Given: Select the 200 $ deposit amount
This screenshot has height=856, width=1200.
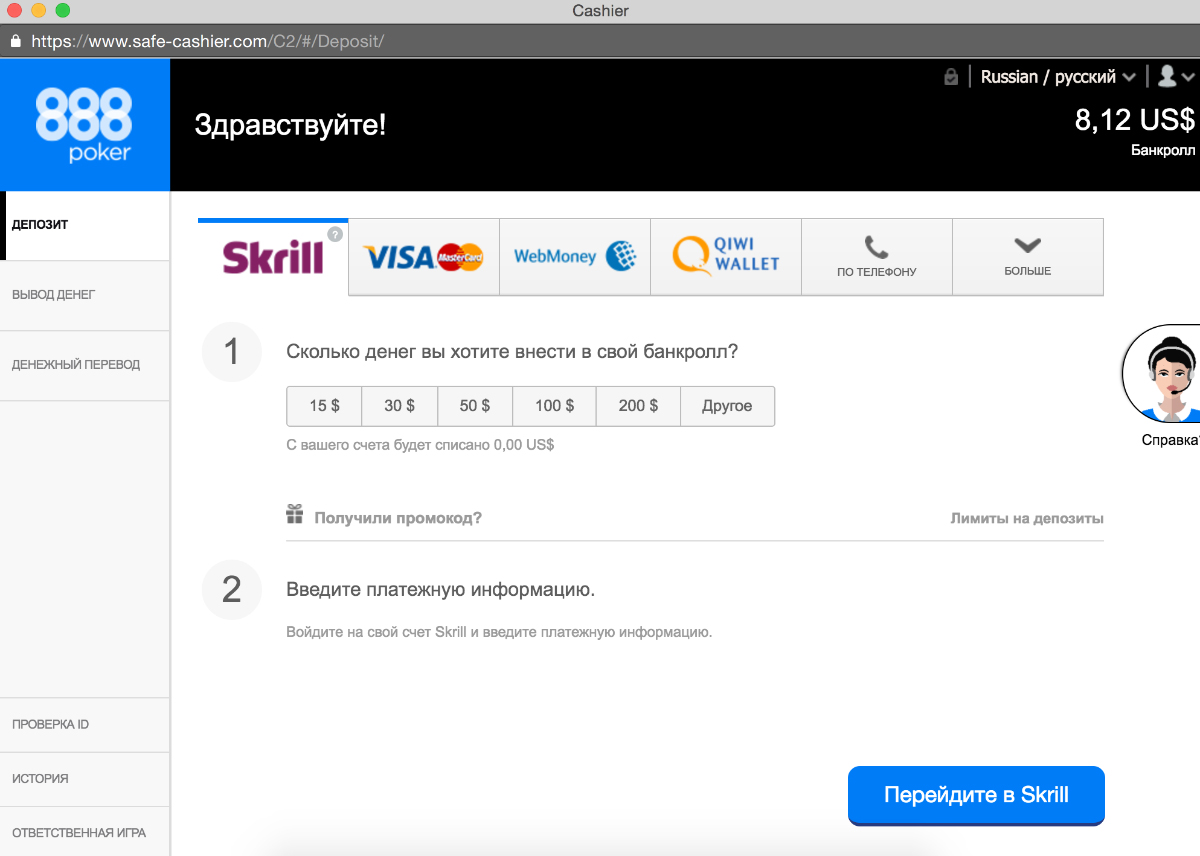Looking at the screenshot, I should point(638,406).
